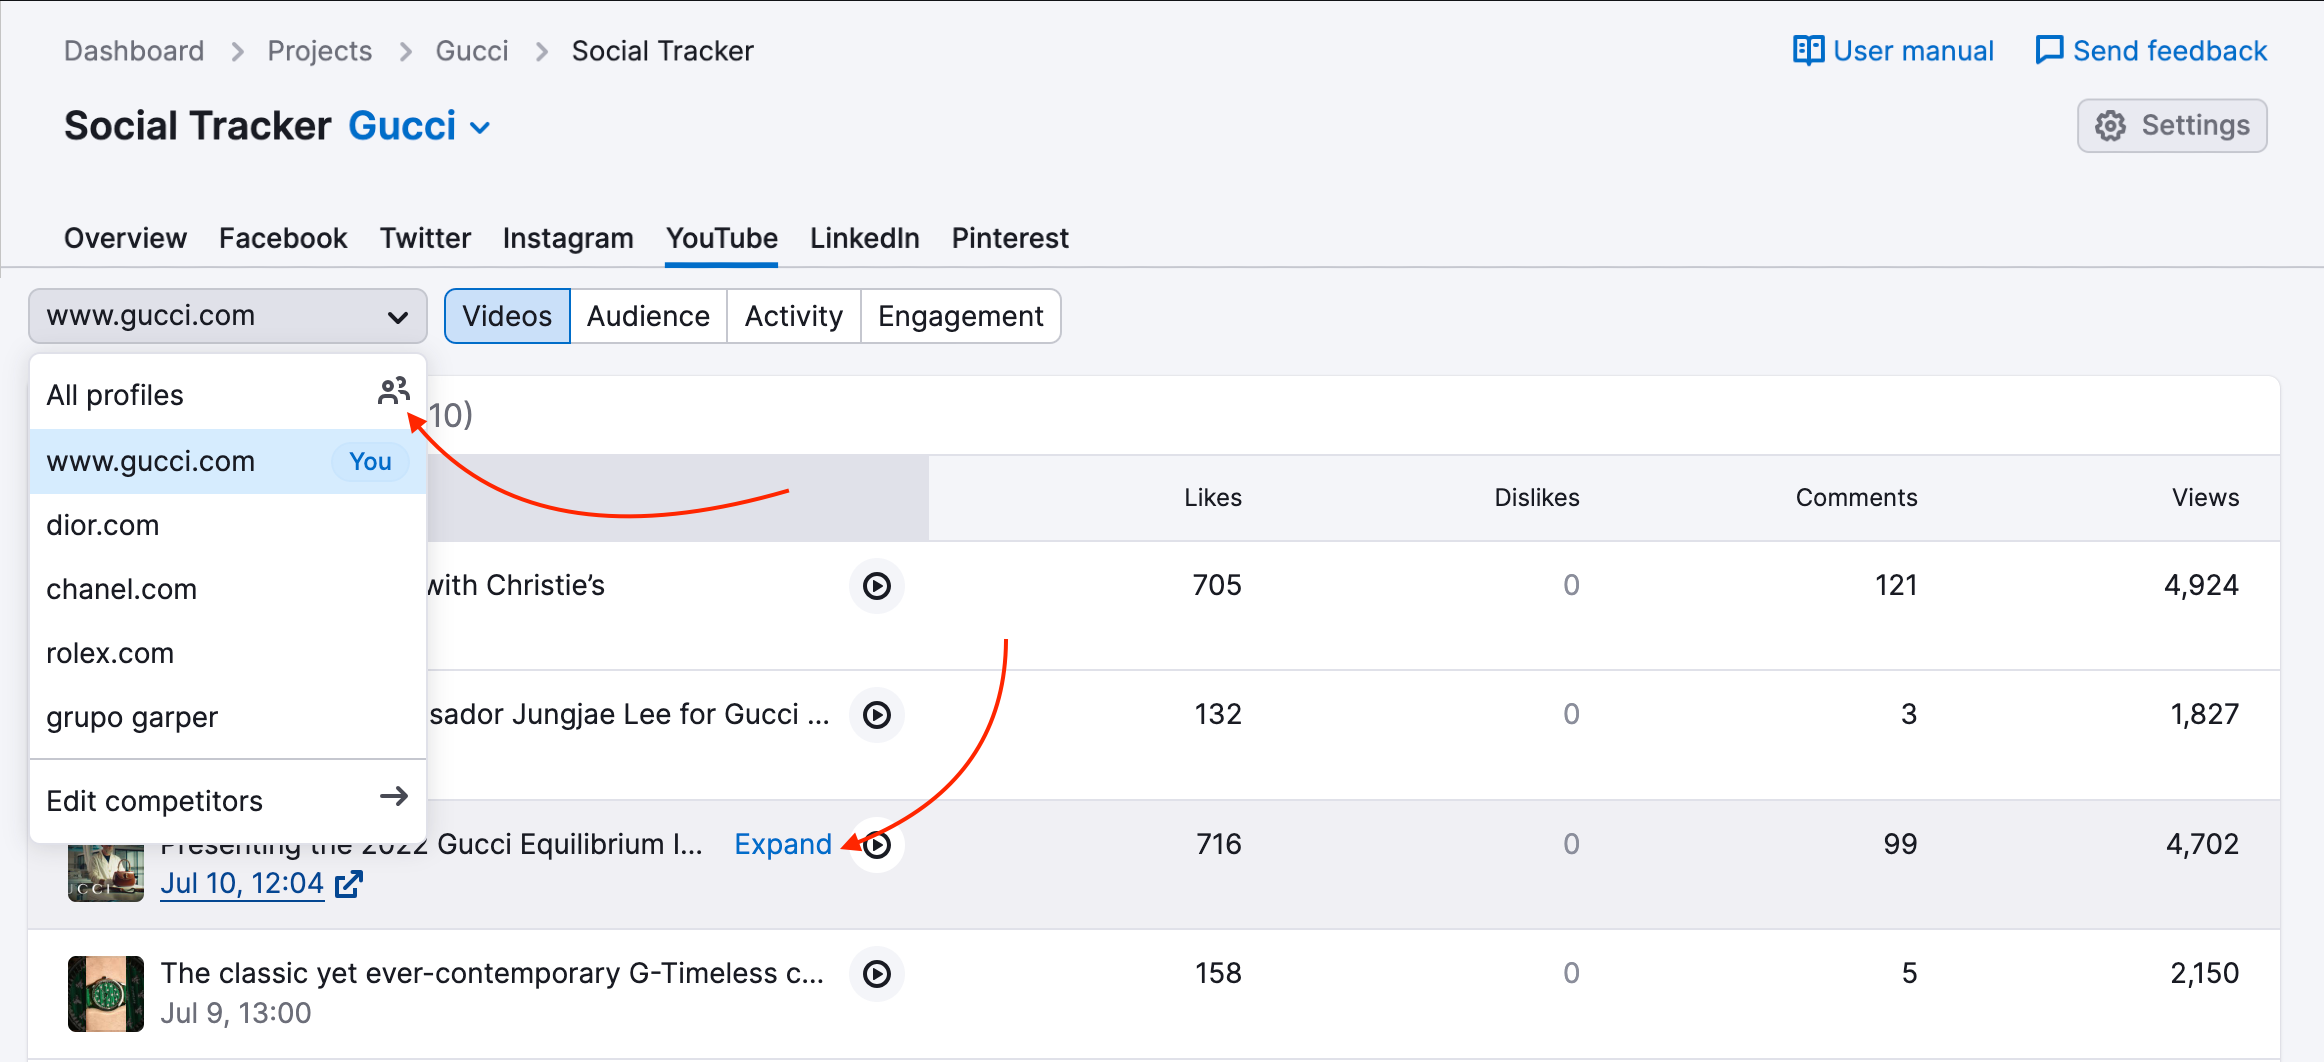Choose rolex.com in the profile list
2324x1062 pixels.
click(x=228, y=653)
